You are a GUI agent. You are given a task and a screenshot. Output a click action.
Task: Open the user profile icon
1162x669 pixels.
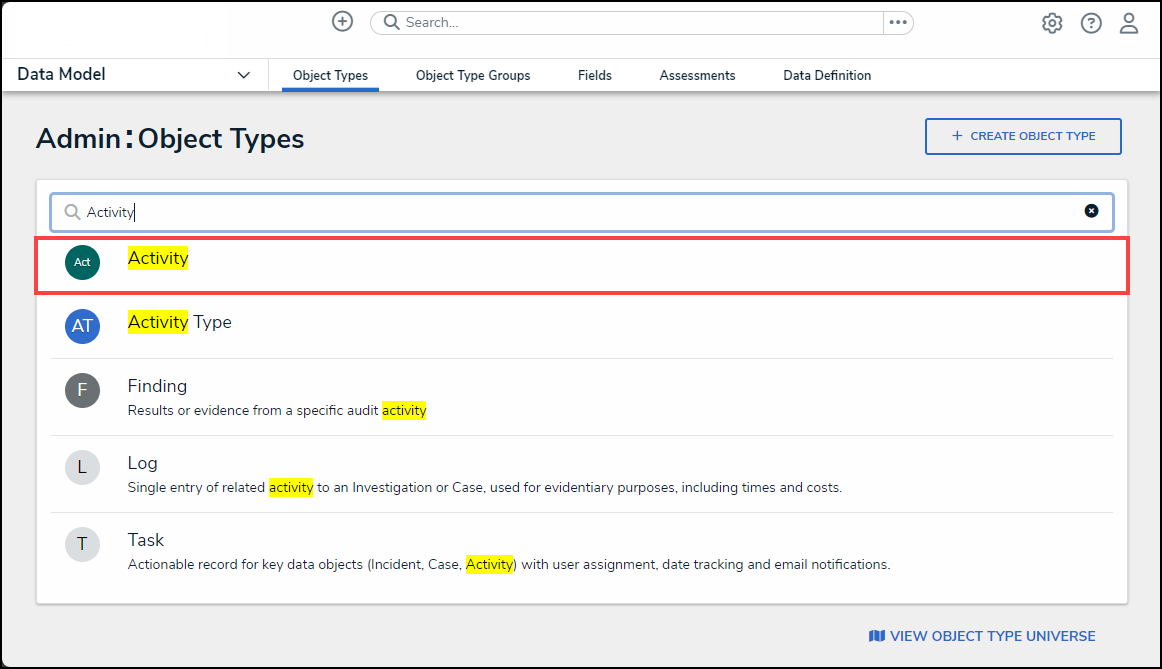(x=1129, y=23)
